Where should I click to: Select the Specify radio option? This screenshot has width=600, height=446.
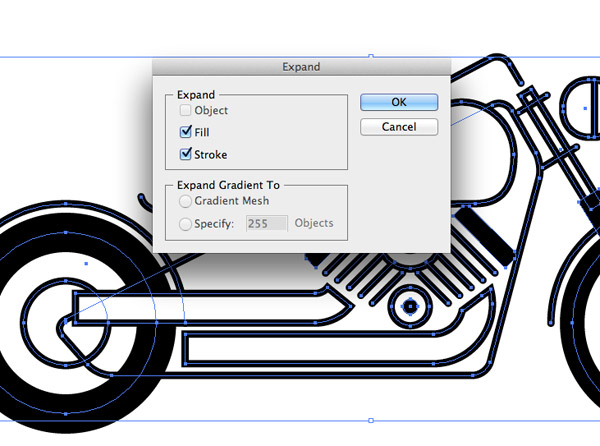[x=185, y=224]
